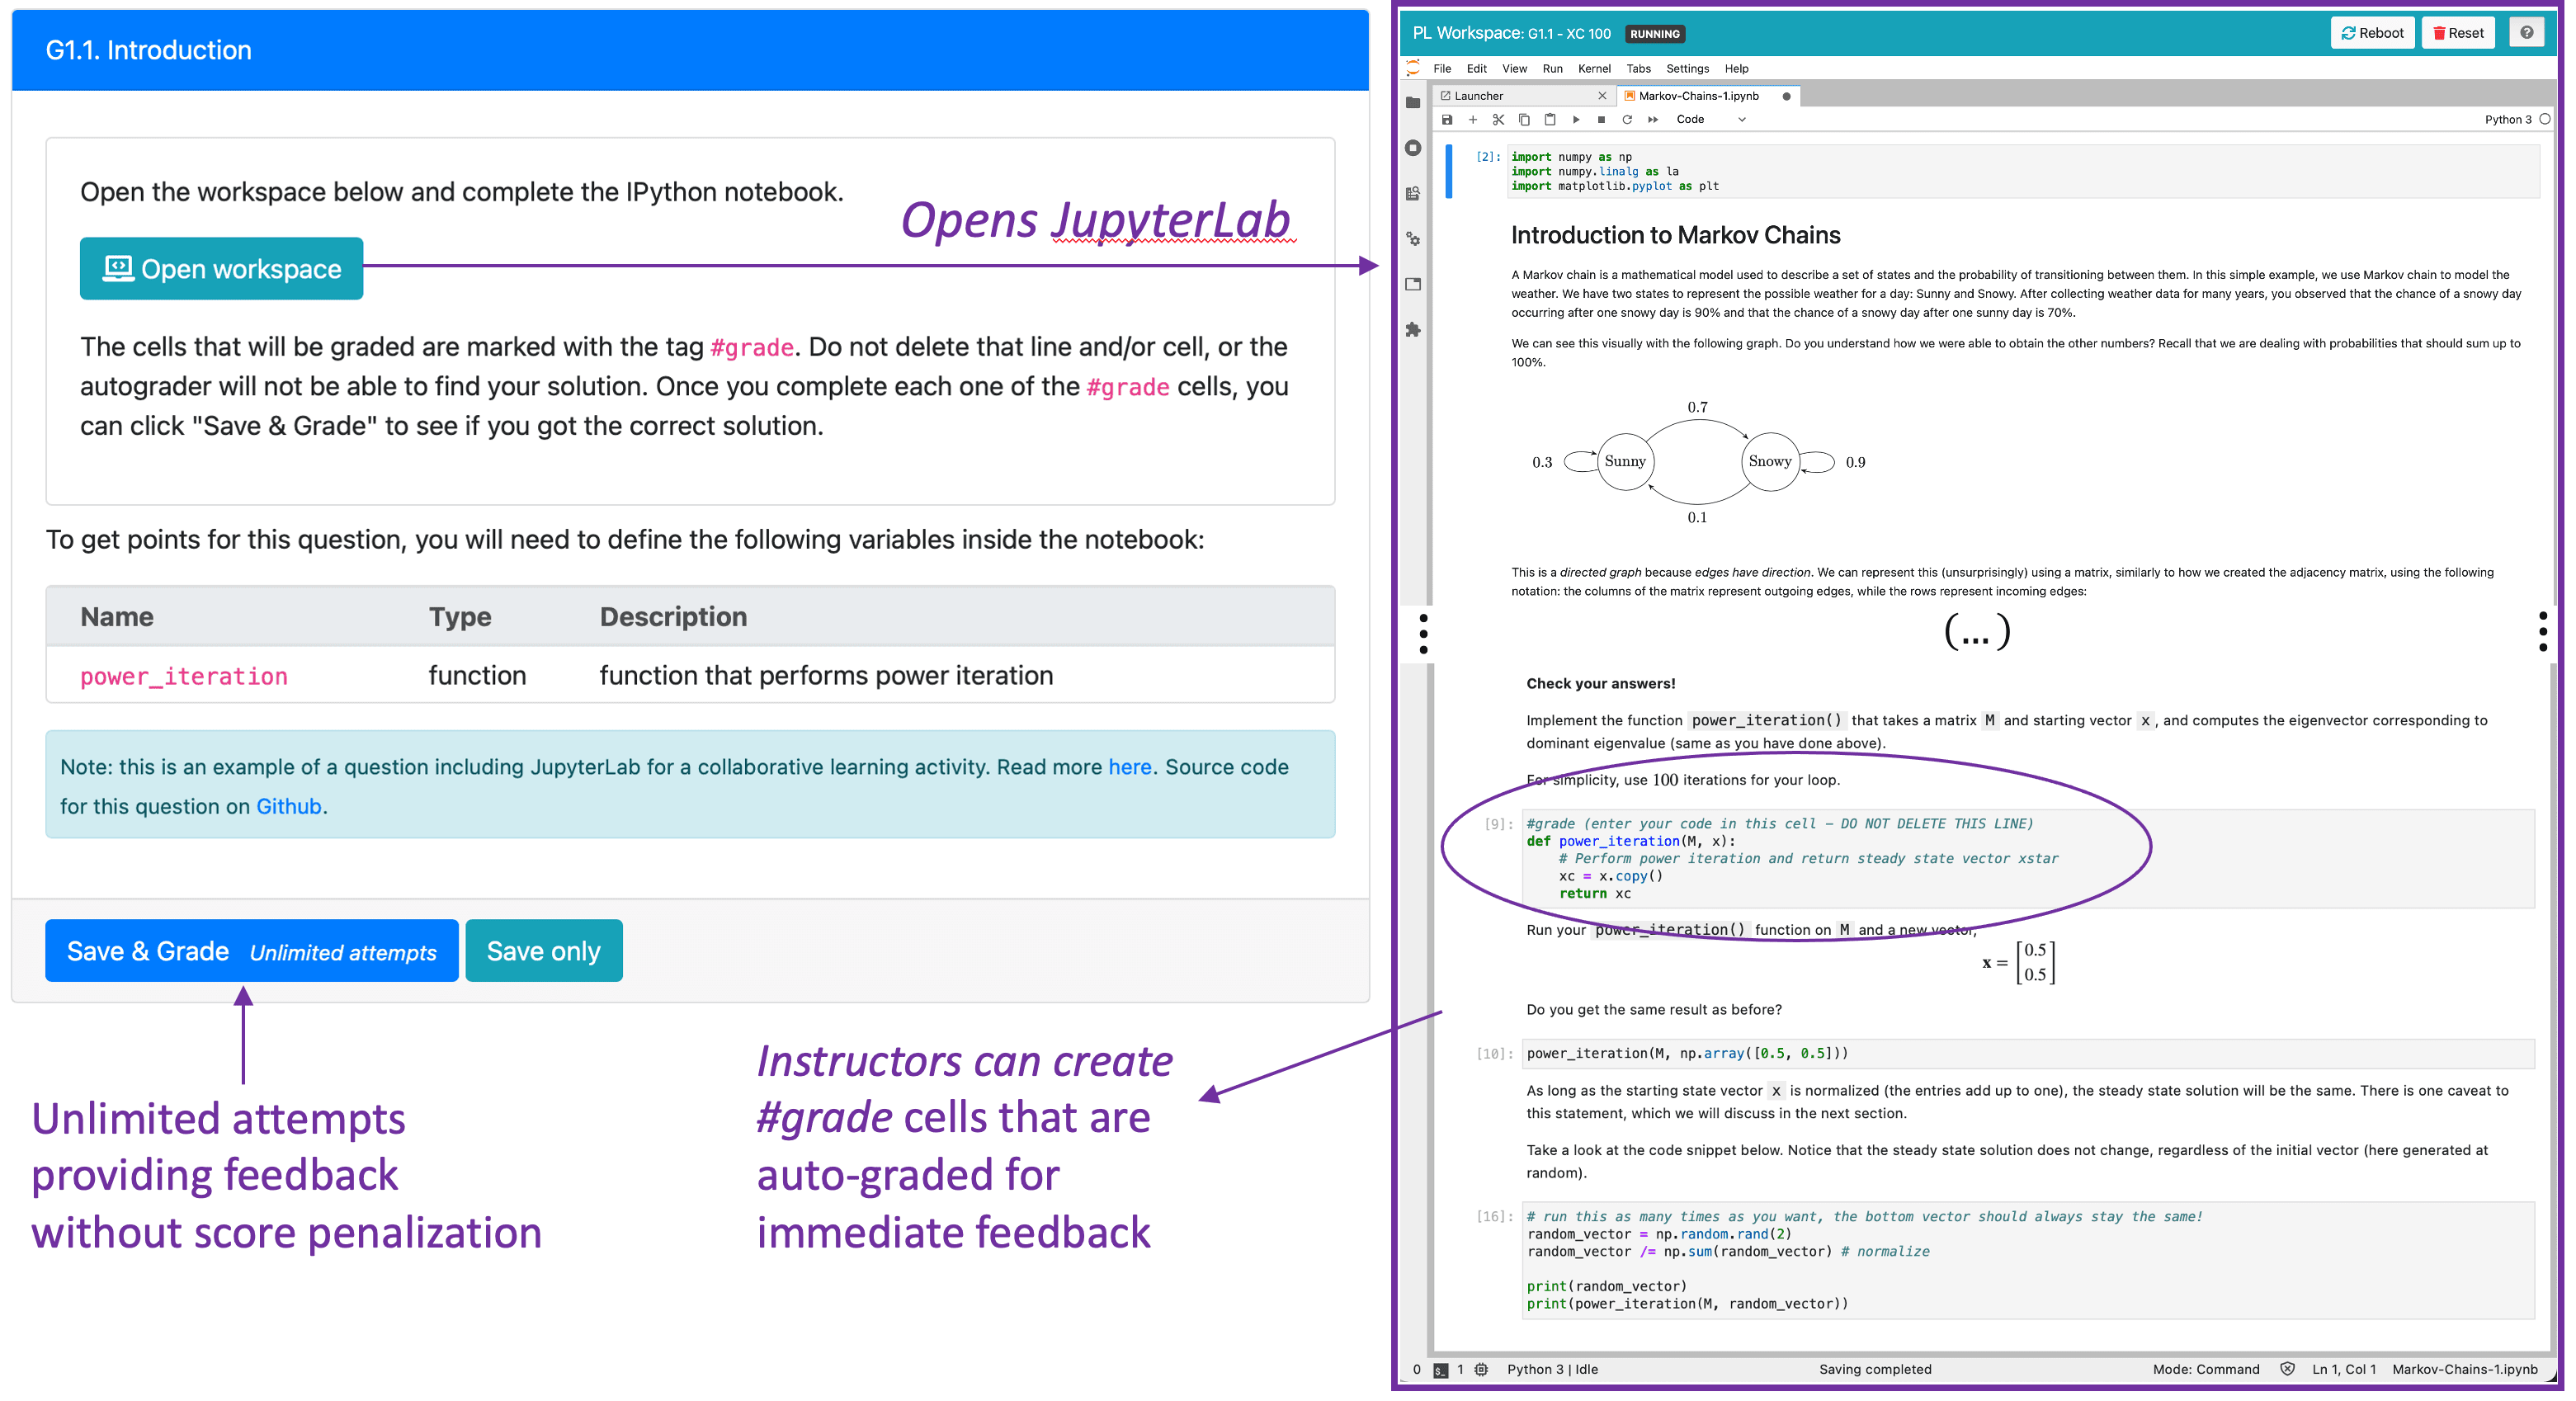Open the Settings menu
This screenshot has height=1401, width=2576.
(x=1687, y=69)
